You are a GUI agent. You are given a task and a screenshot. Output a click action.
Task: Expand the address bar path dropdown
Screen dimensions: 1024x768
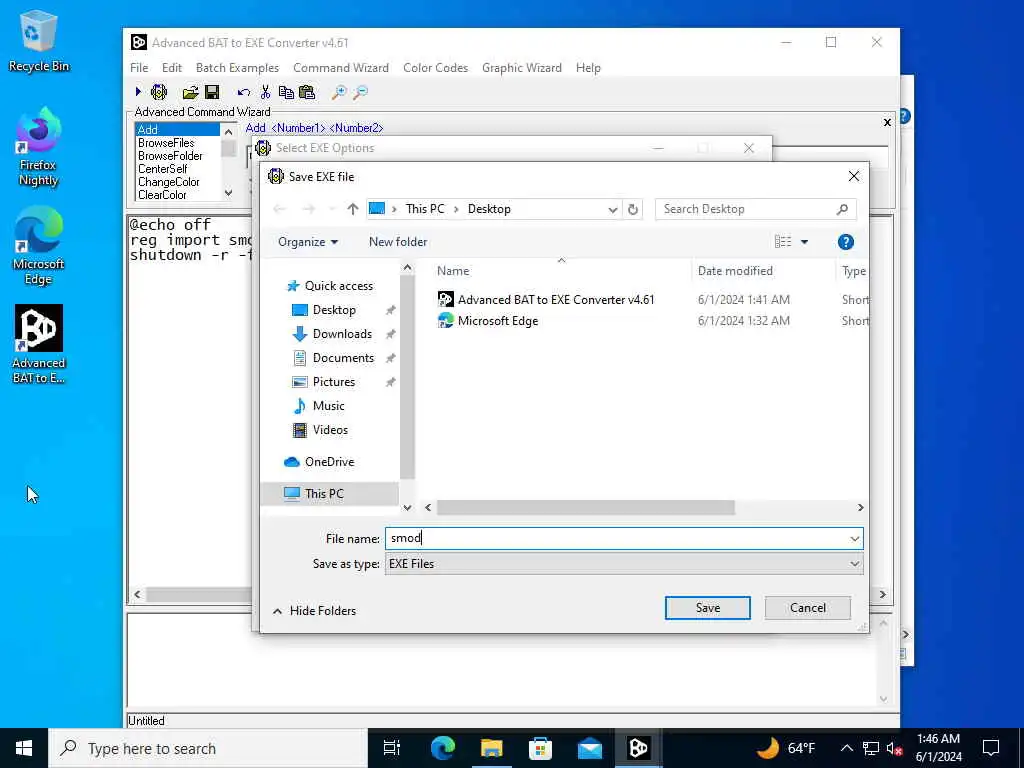click(x=613, y=210)
